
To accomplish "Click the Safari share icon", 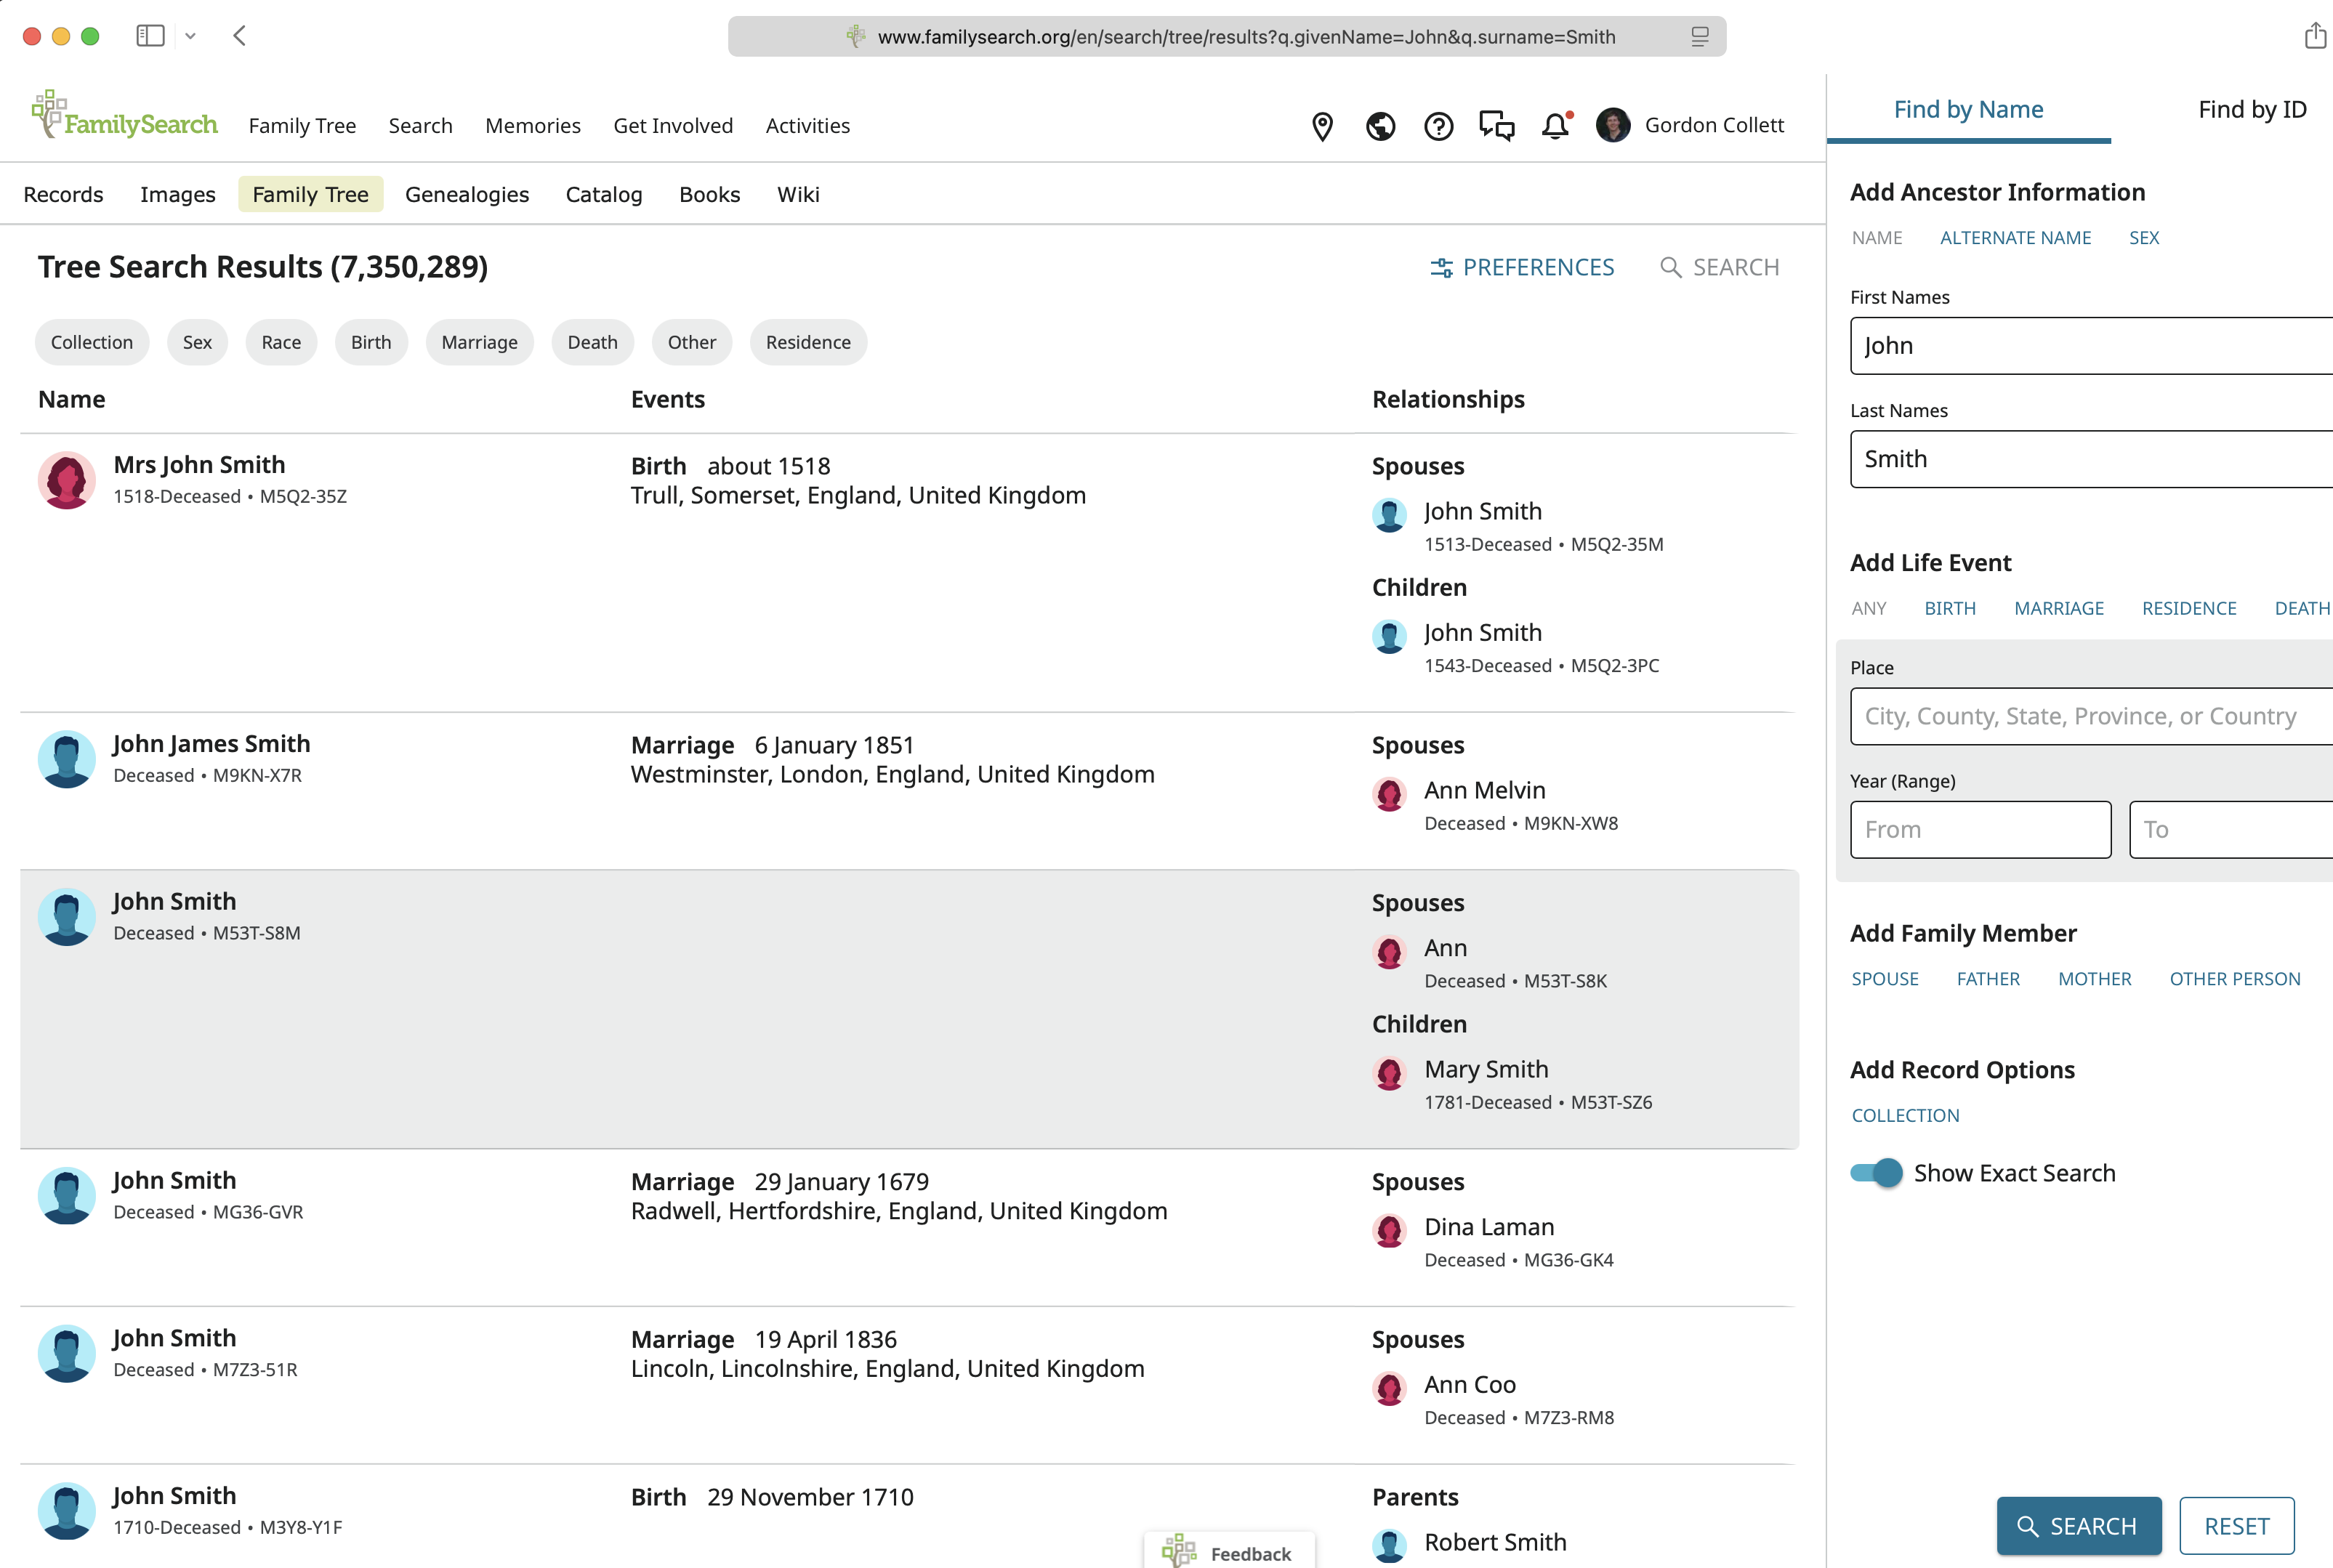I will click(2315, 35).
